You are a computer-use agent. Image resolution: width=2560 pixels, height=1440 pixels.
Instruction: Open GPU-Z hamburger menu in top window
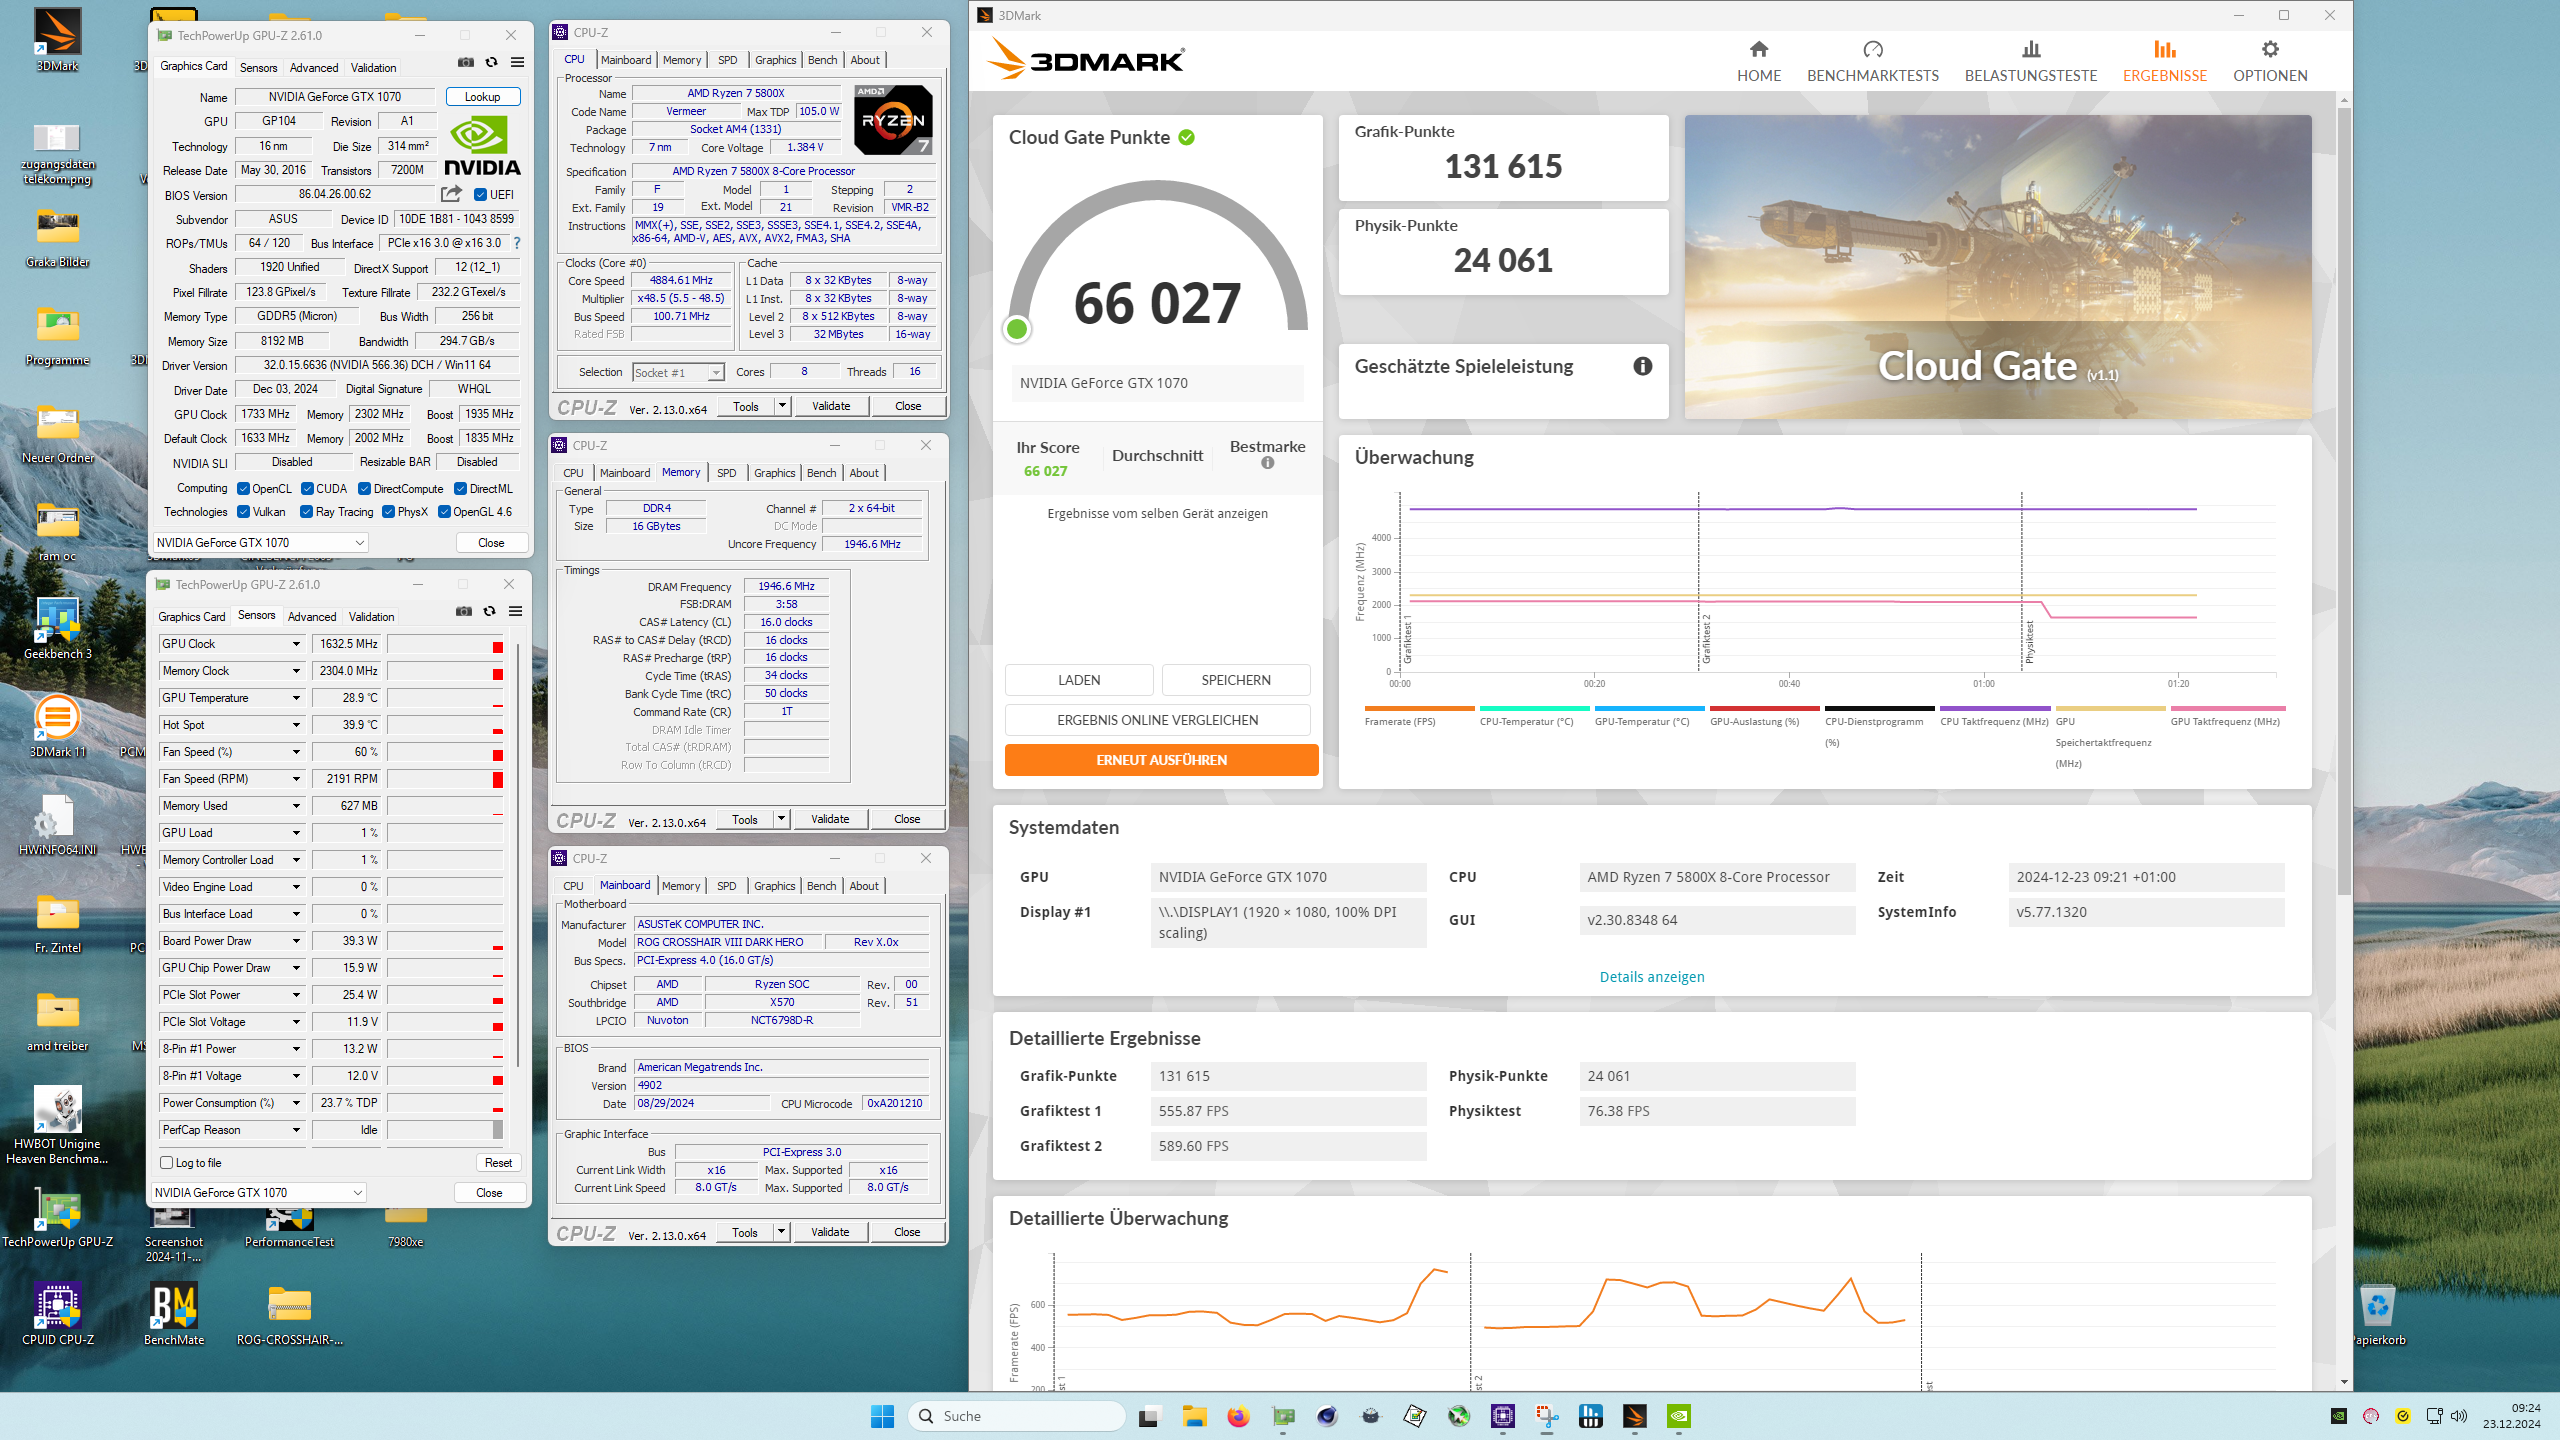517,63
